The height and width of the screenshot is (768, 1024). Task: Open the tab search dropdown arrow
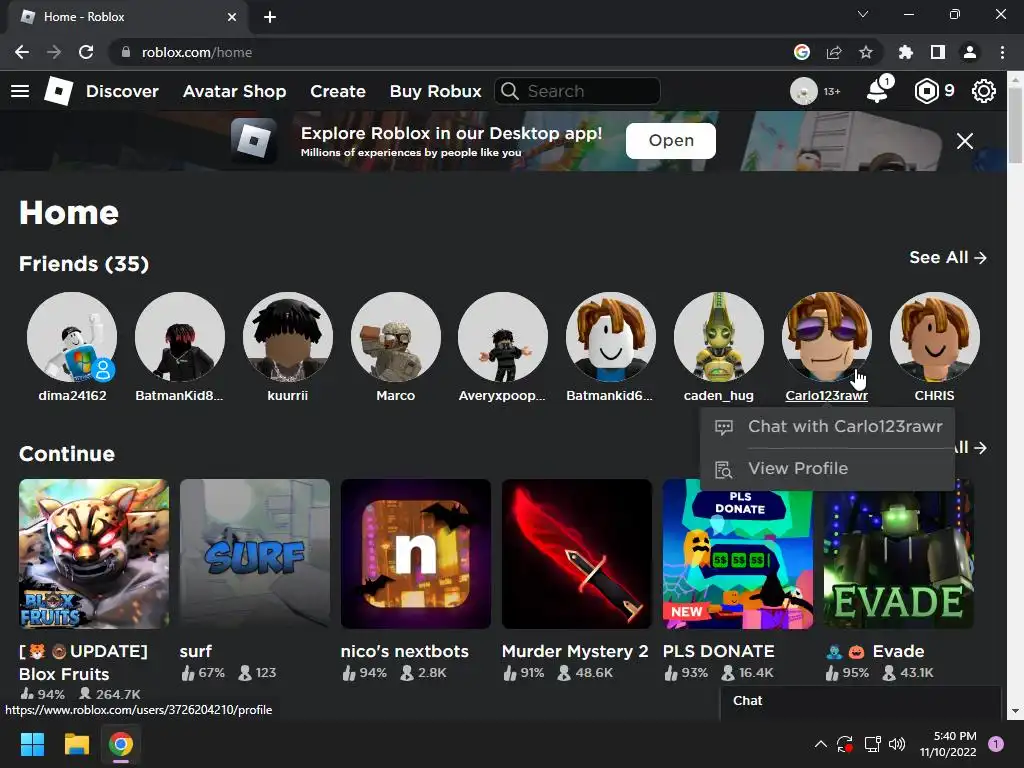click(863, 14)
